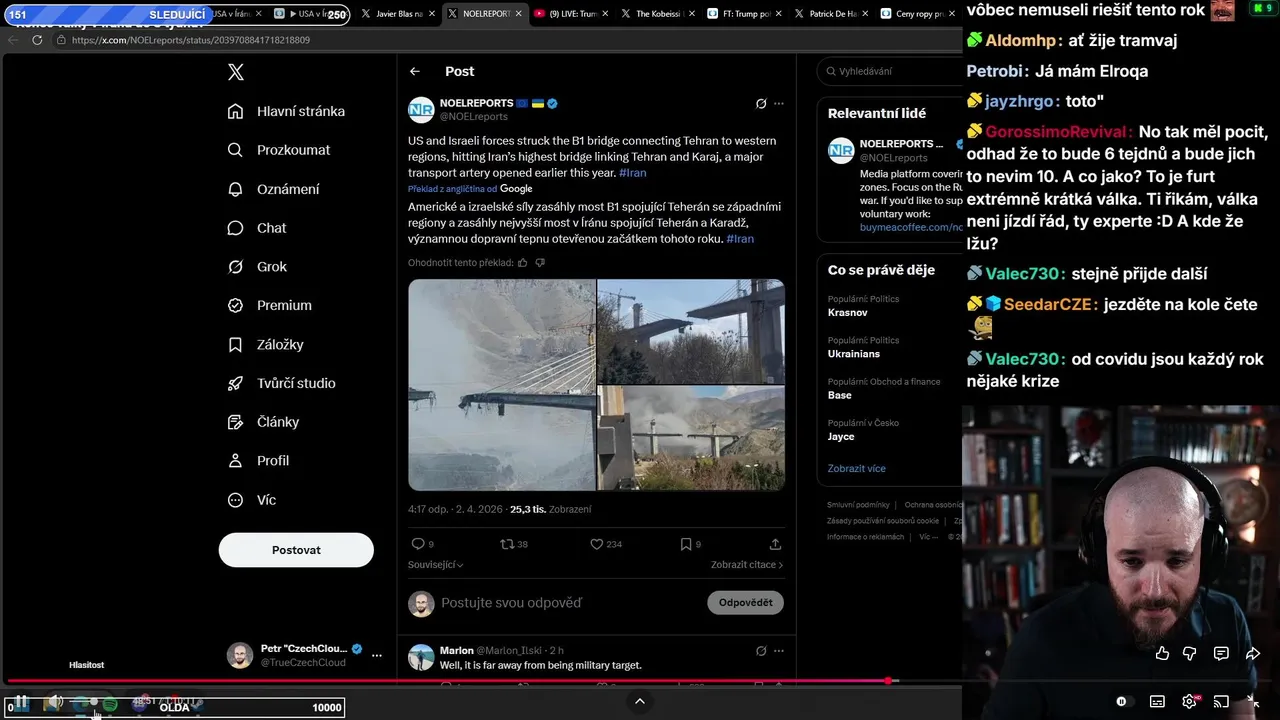Image resolution: width=1280 pixels, height=720 pixels.
Task: Open the bottom-right smoke photo
Action: tap(691, 438)
